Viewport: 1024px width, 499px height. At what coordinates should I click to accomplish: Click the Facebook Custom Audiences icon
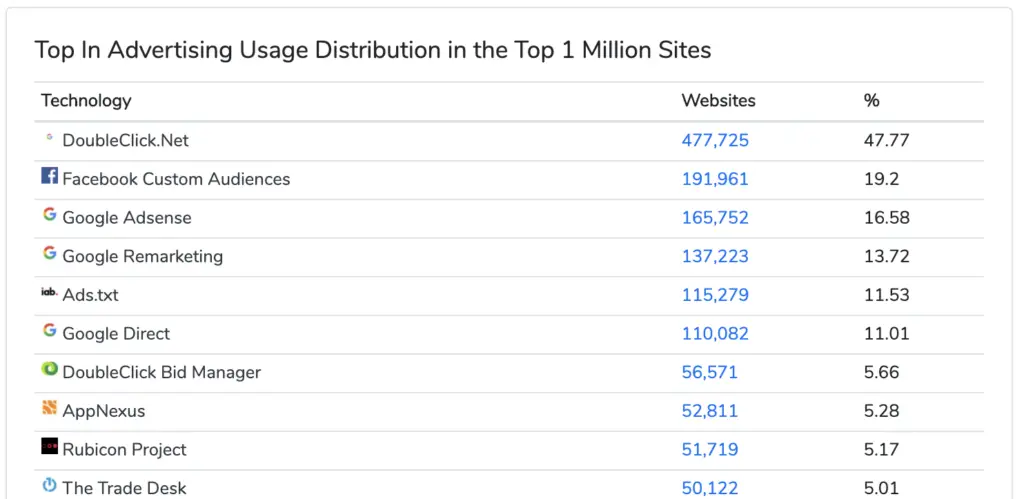coord(50,175)
